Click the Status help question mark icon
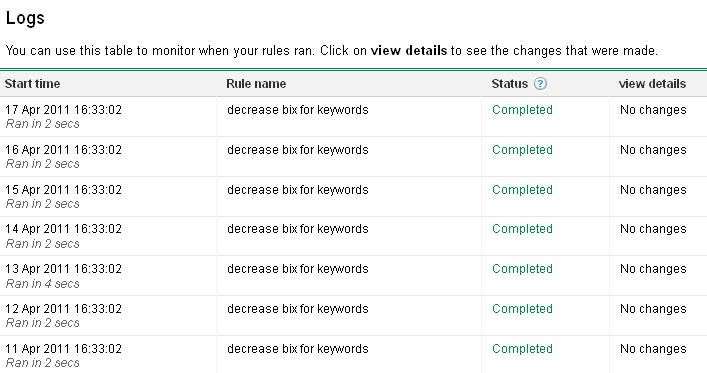 click(x=540, y=83)
